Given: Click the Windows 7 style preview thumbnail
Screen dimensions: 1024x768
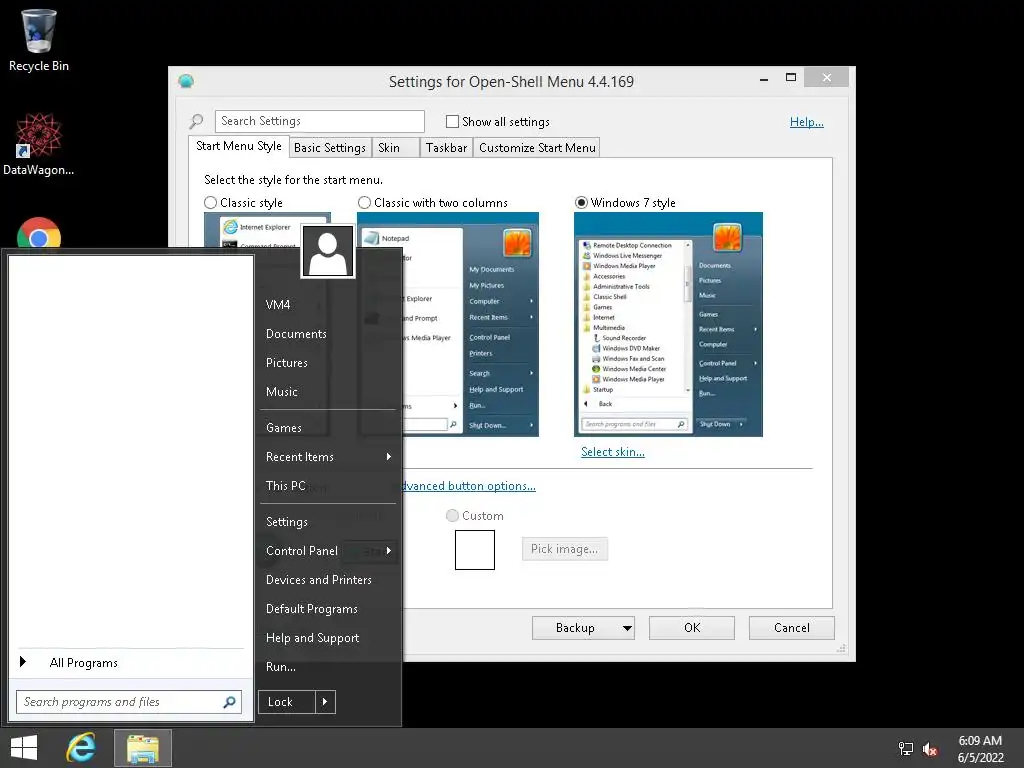Looking at the screenshot, I should [668, 325].
